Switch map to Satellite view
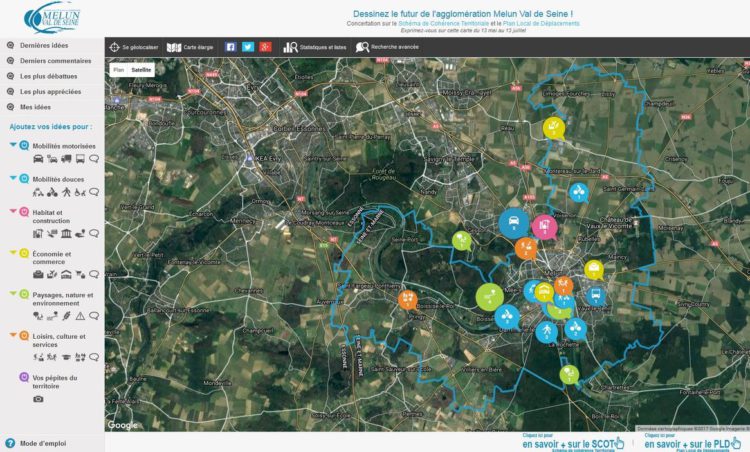The height and width of the screenshot is (452, 750). (141, 70)
